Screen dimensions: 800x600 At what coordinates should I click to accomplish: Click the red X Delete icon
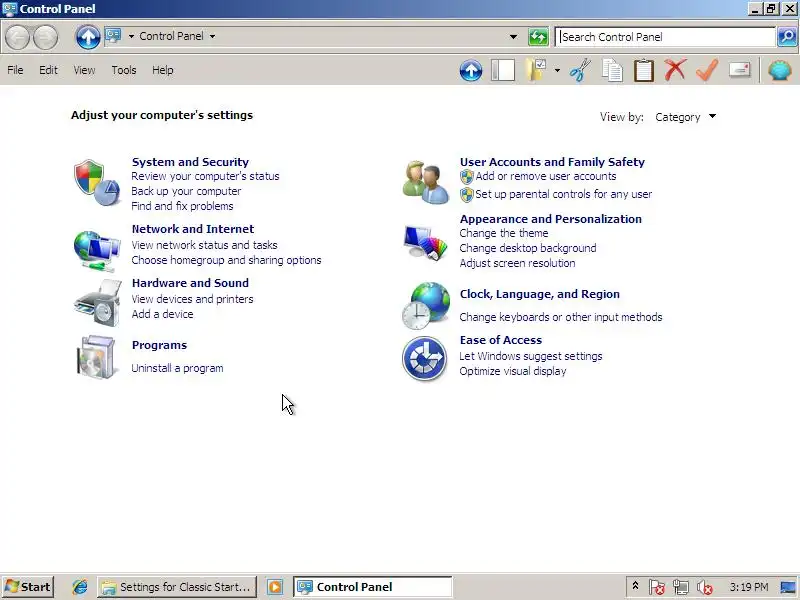click(x=676, y=70)
